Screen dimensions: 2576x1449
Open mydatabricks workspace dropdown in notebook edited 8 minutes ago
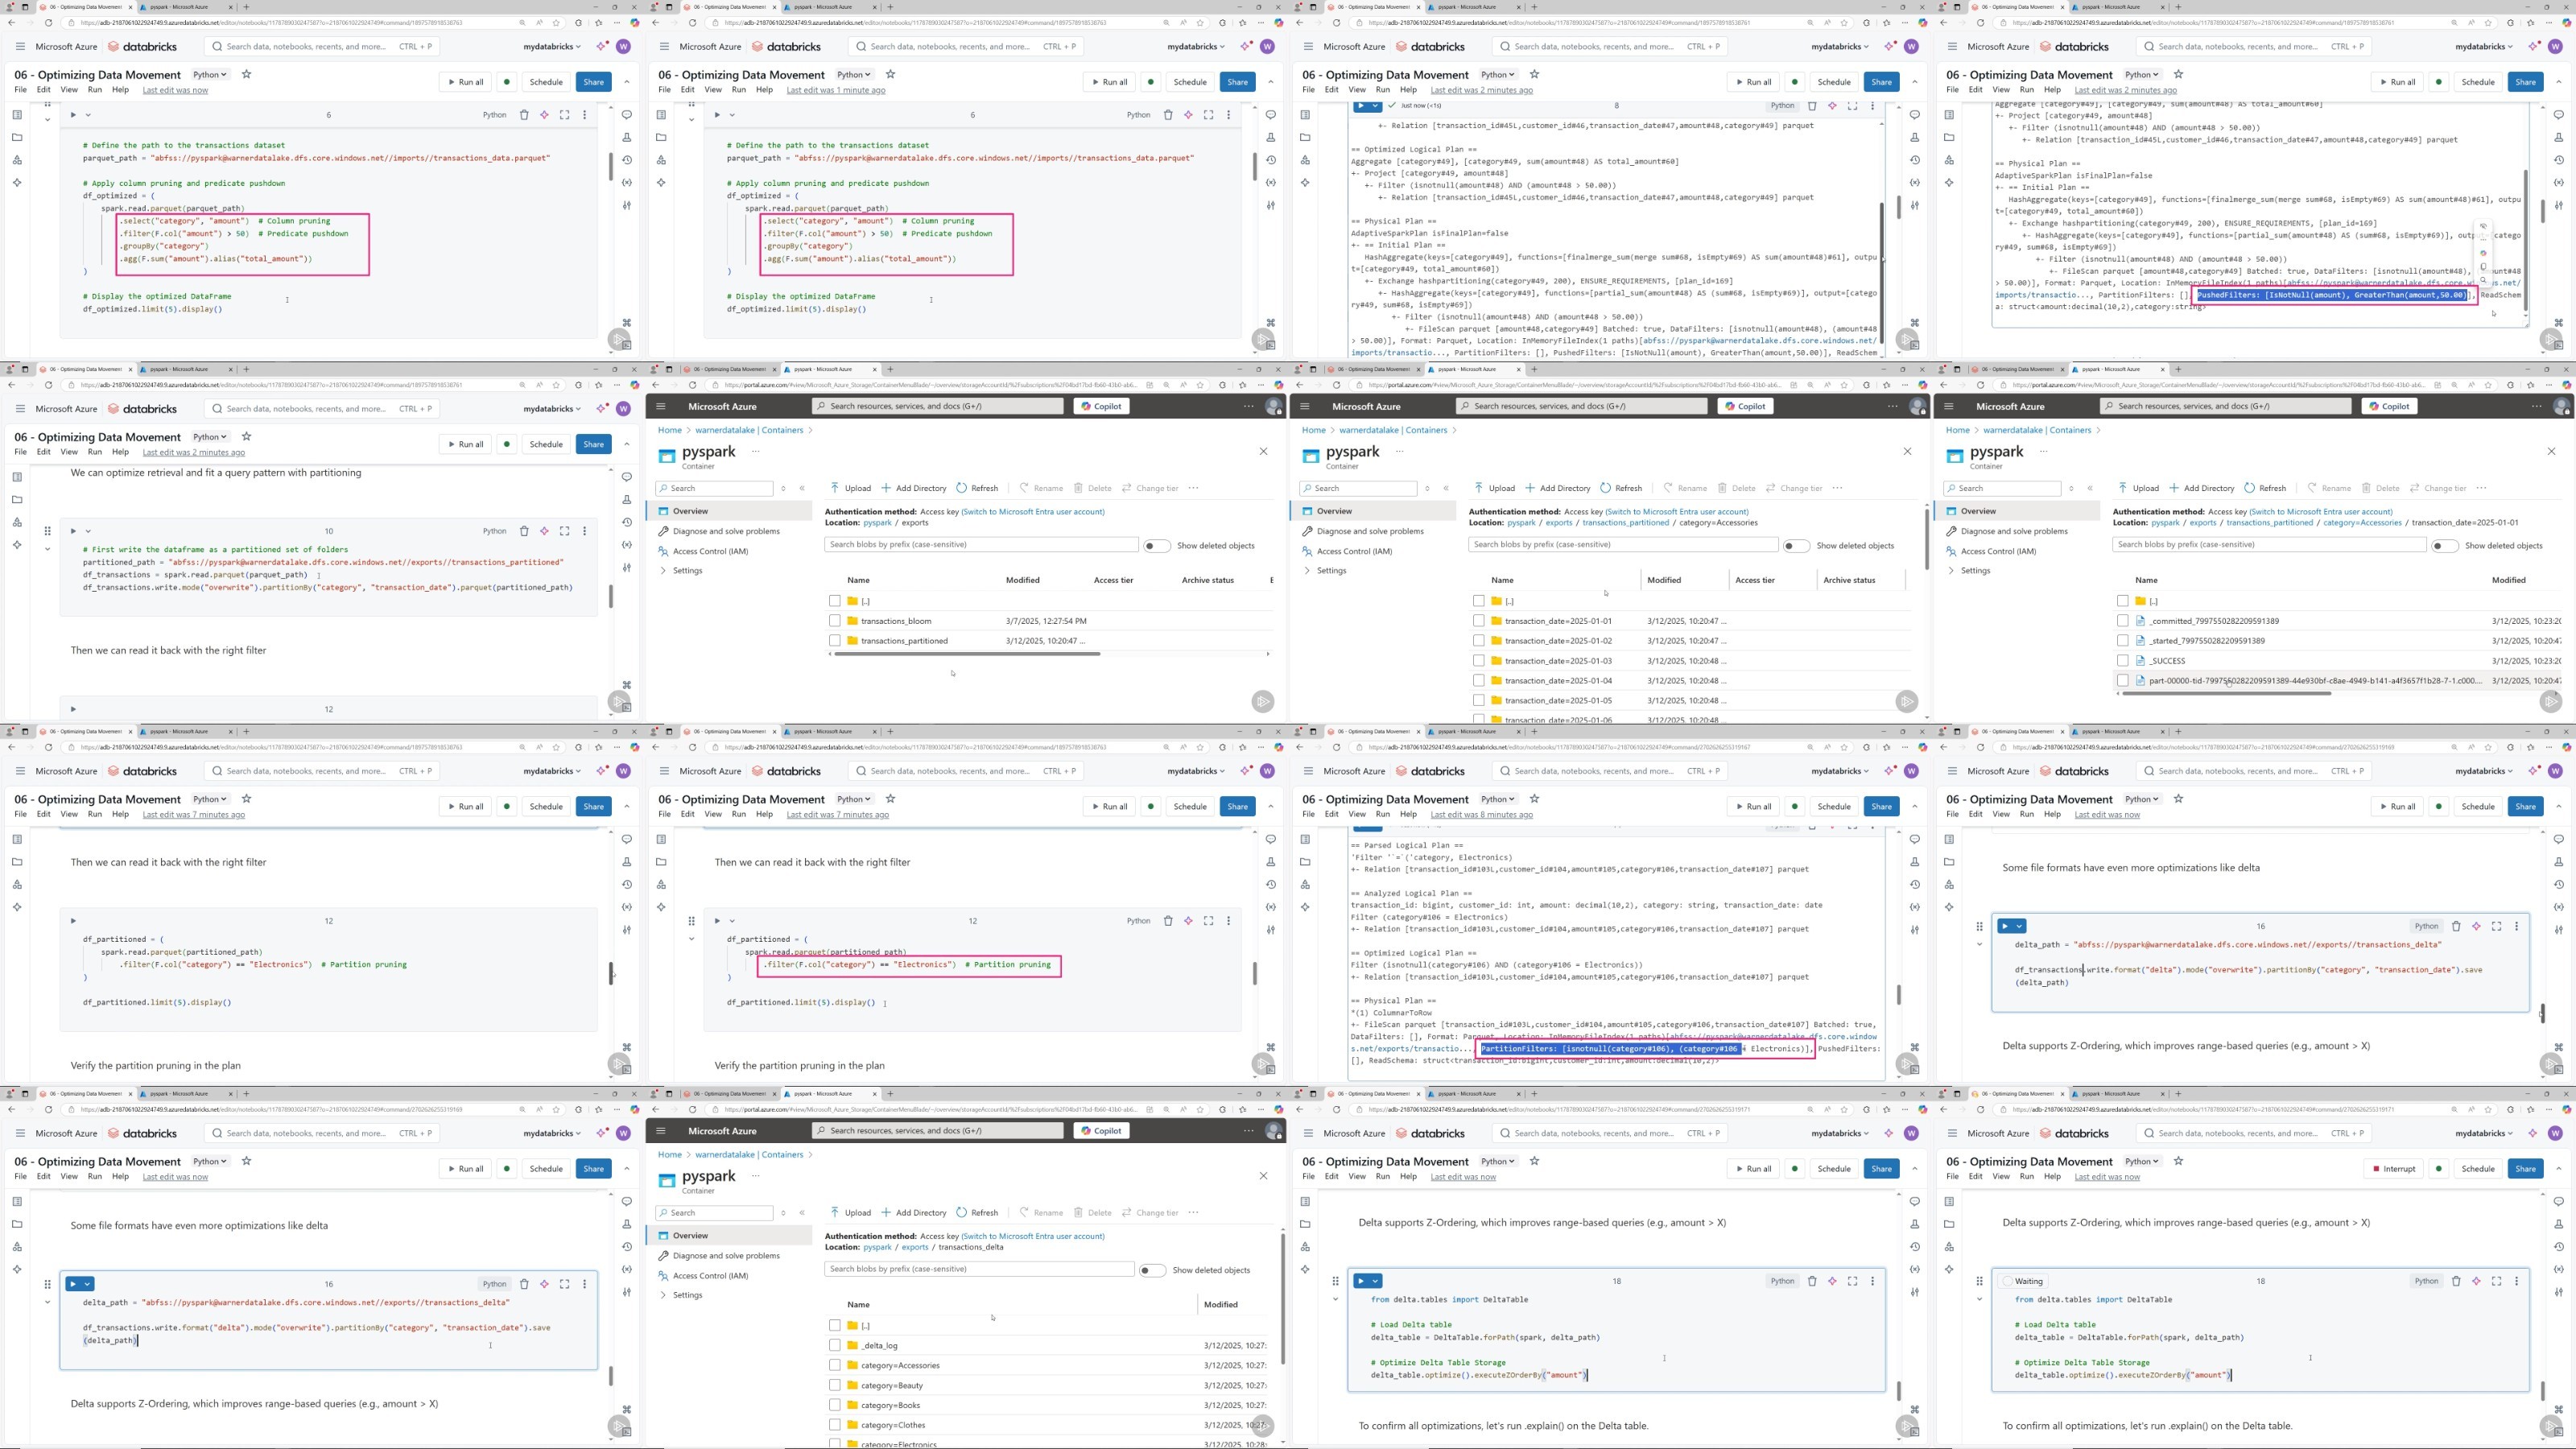[1839, 771]
